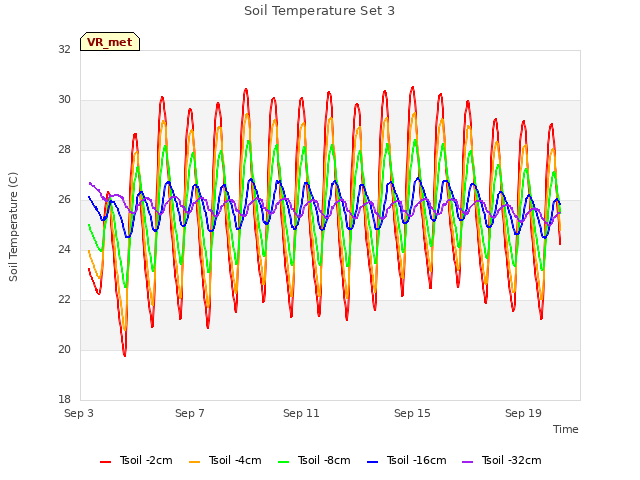Click the 18 y-axis tick label
640x480 pixels.
tap(64, 399)
